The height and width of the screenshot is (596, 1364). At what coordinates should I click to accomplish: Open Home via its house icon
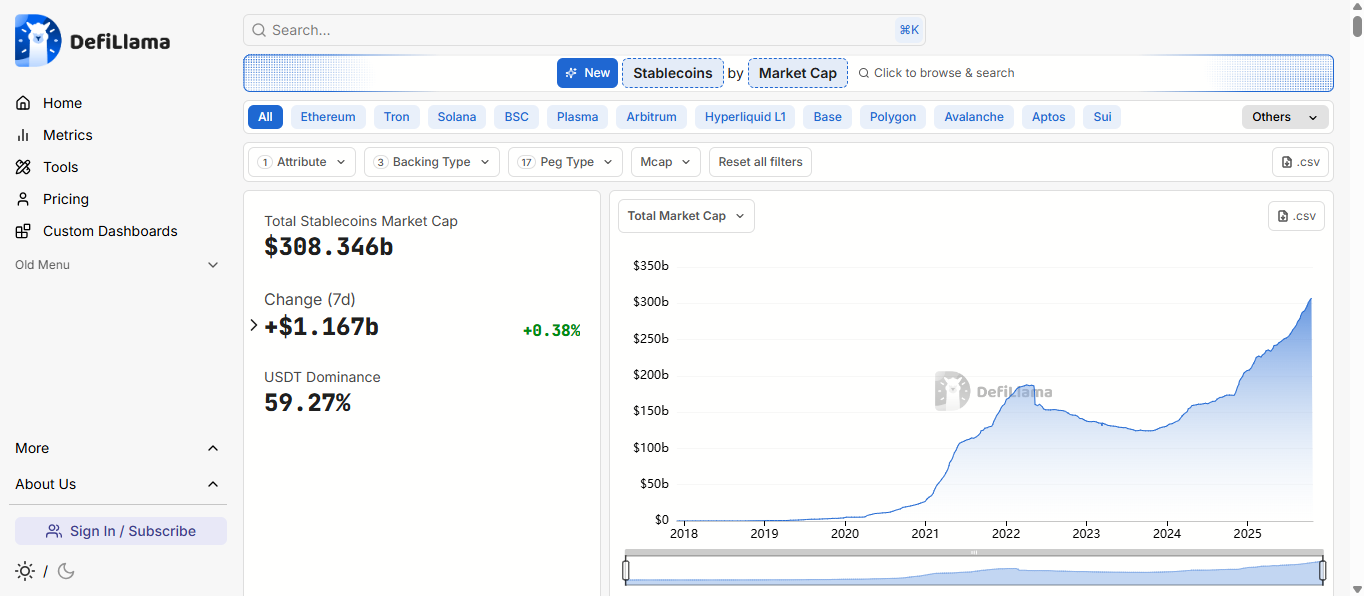[23, 103]
